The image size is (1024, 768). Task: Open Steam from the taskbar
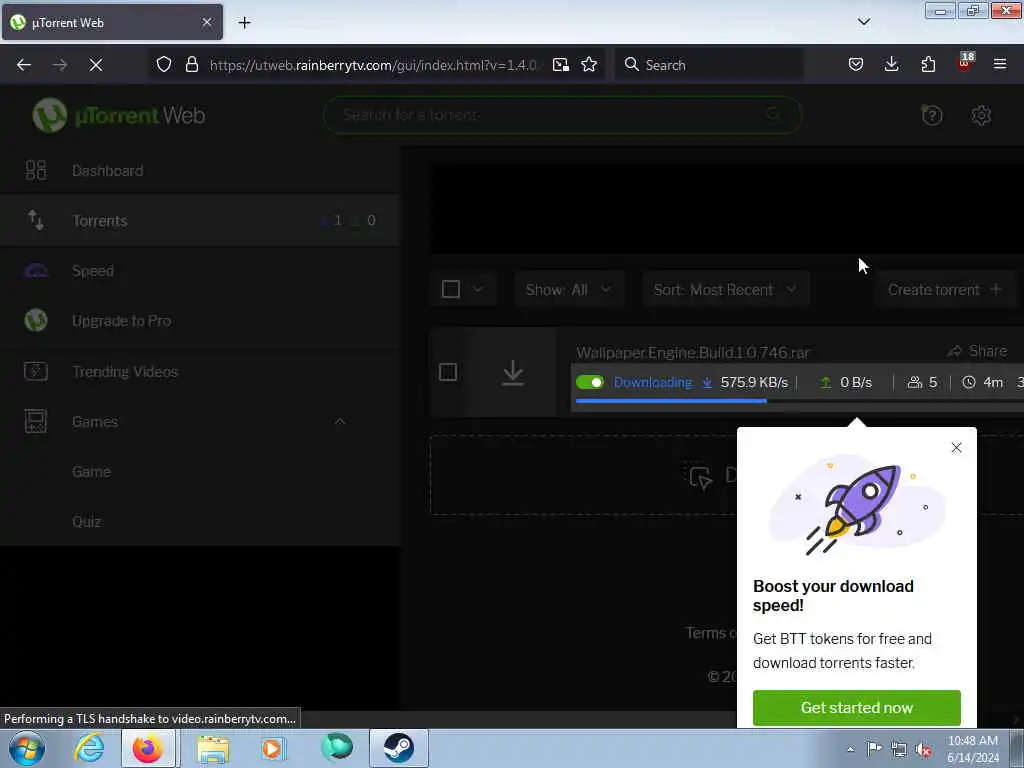(398, 748)
